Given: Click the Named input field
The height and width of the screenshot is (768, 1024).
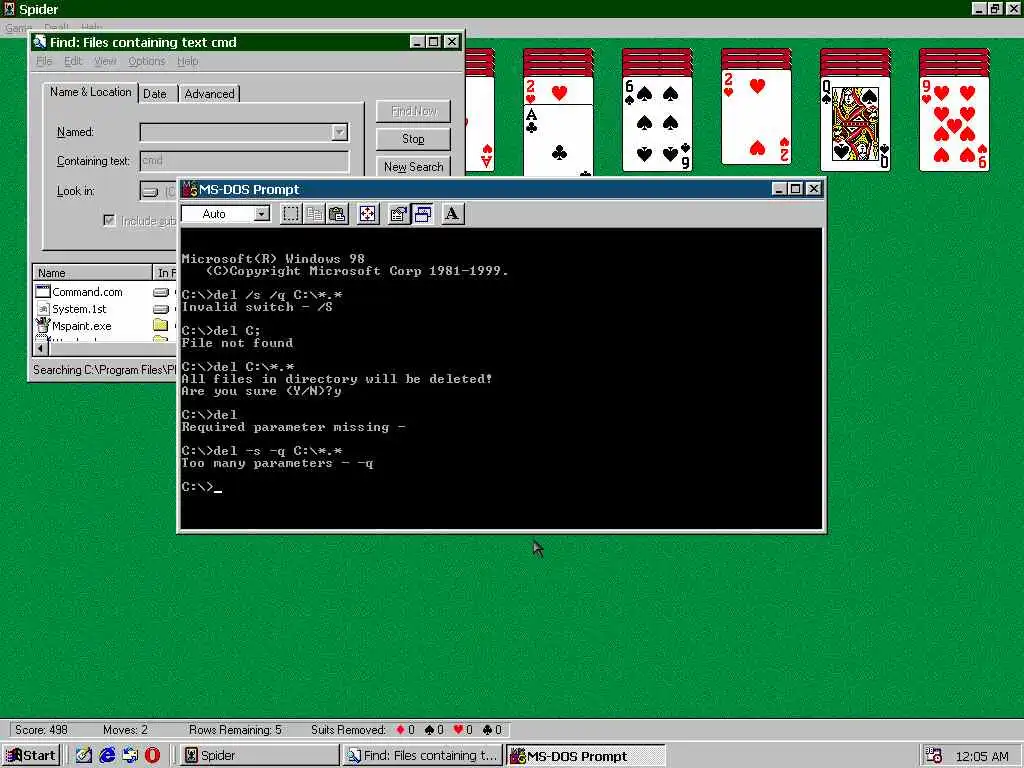Looking at the screenshot, I should point(236,132).
